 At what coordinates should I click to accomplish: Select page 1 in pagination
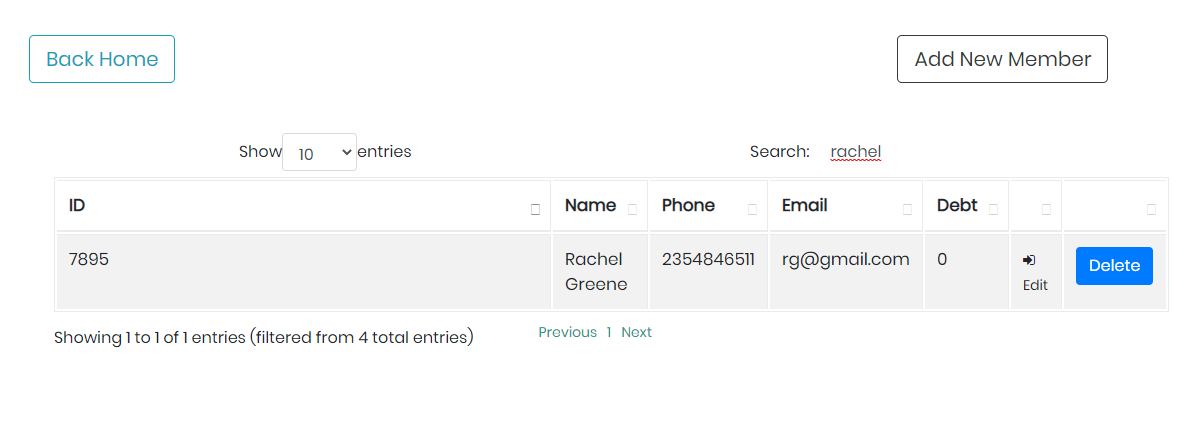609,332
